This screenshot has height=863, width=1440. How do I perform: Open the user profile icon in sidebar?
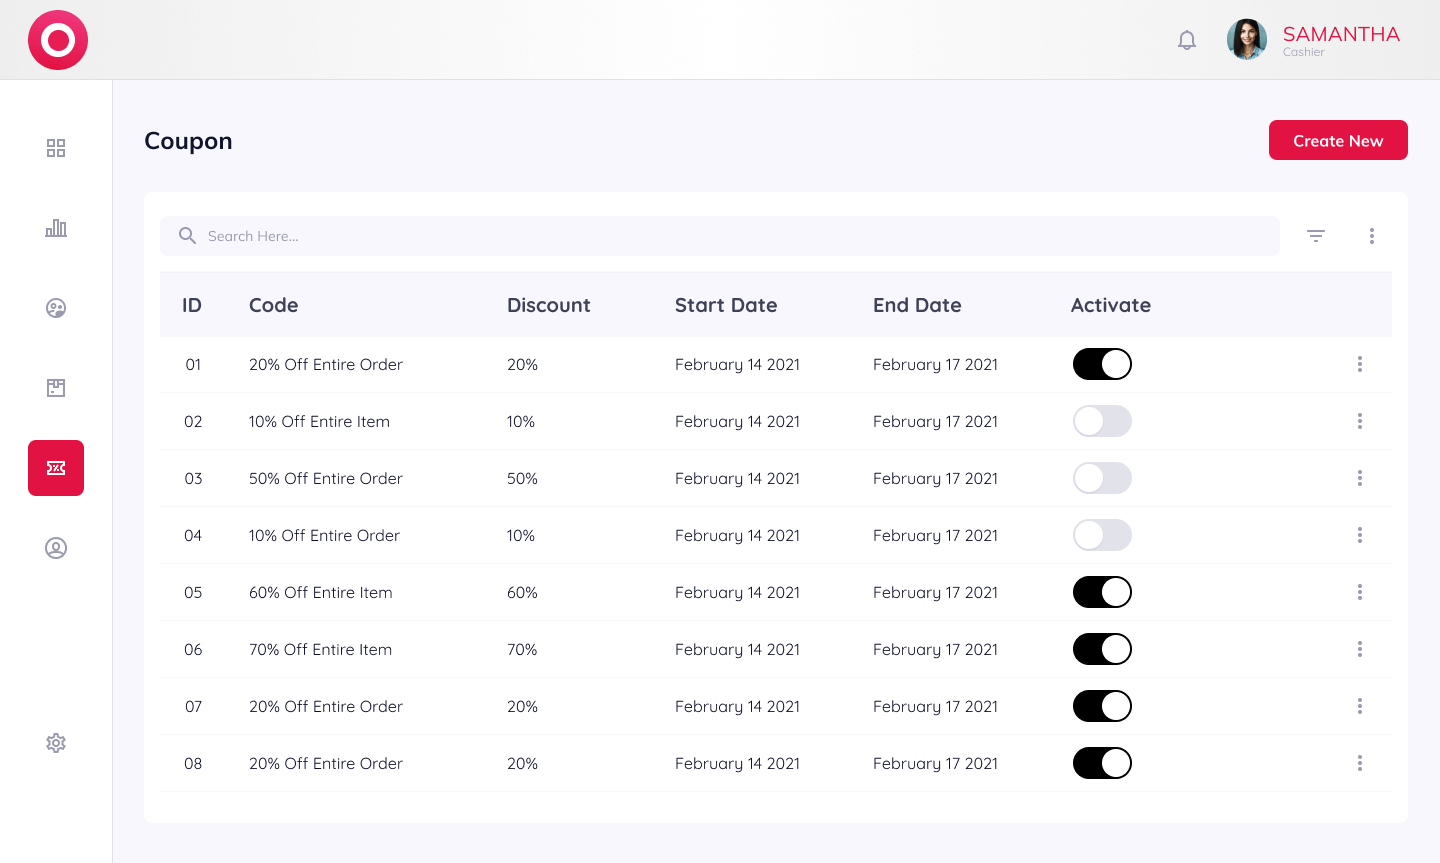[56, 548]
